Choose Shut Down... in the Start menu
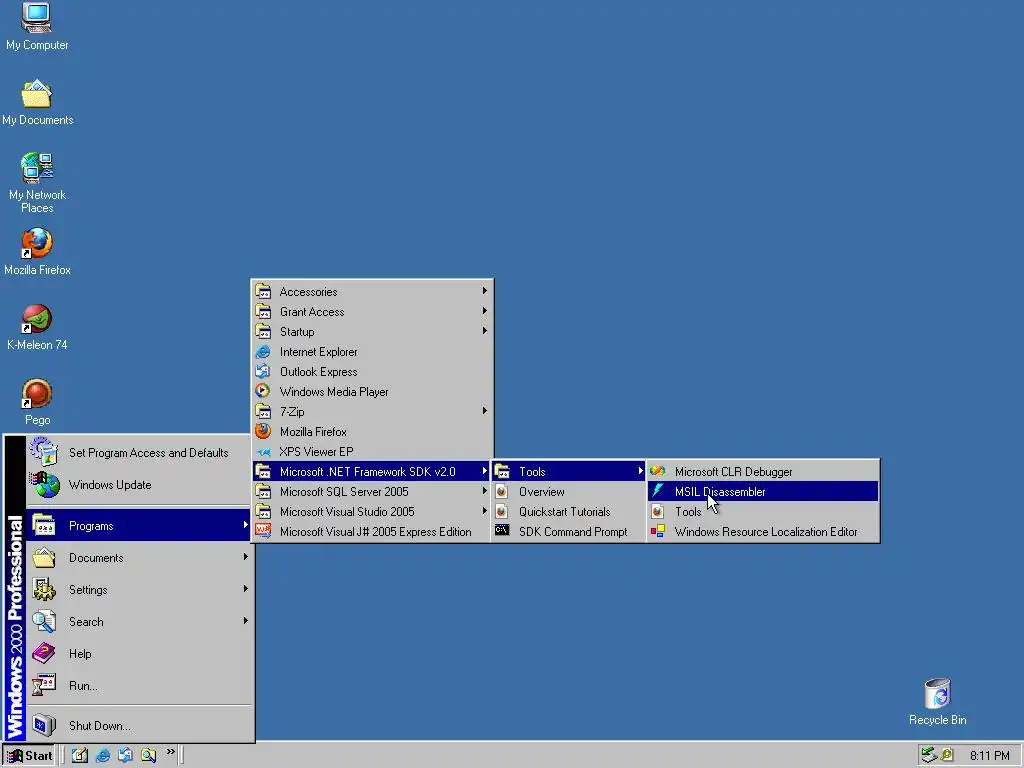The height and width of the screenshot is (768, 1024). 138,726
